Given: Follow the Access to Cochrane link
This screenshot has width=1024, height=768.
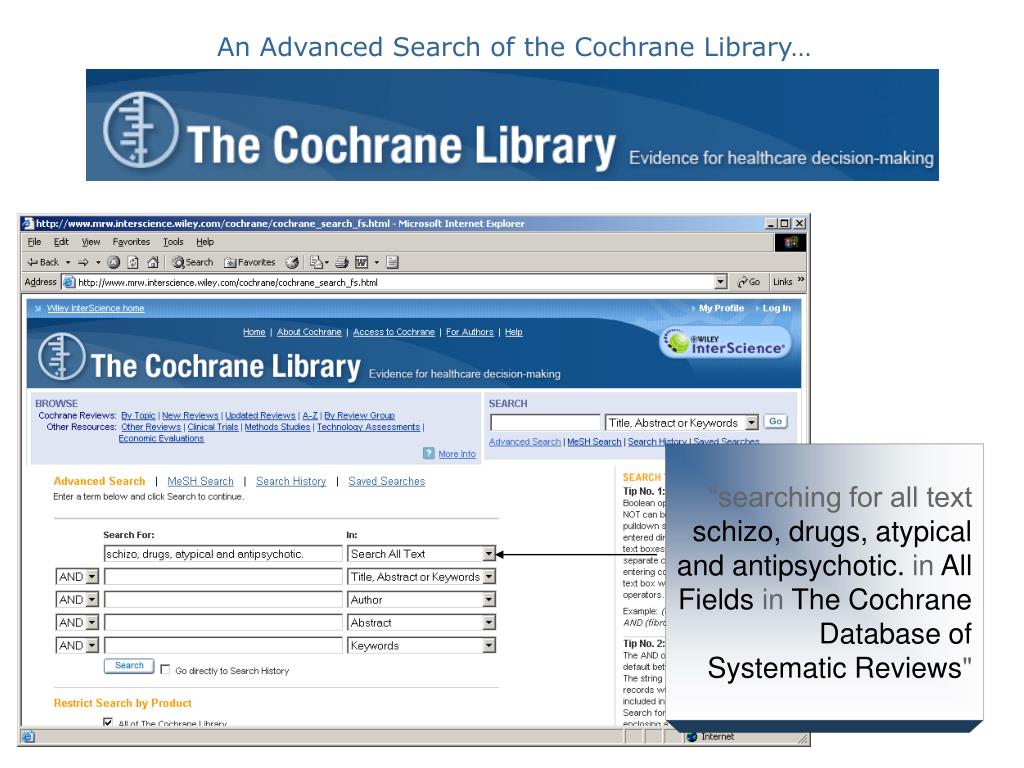Looking at the screenshot, I should (394, 332).
